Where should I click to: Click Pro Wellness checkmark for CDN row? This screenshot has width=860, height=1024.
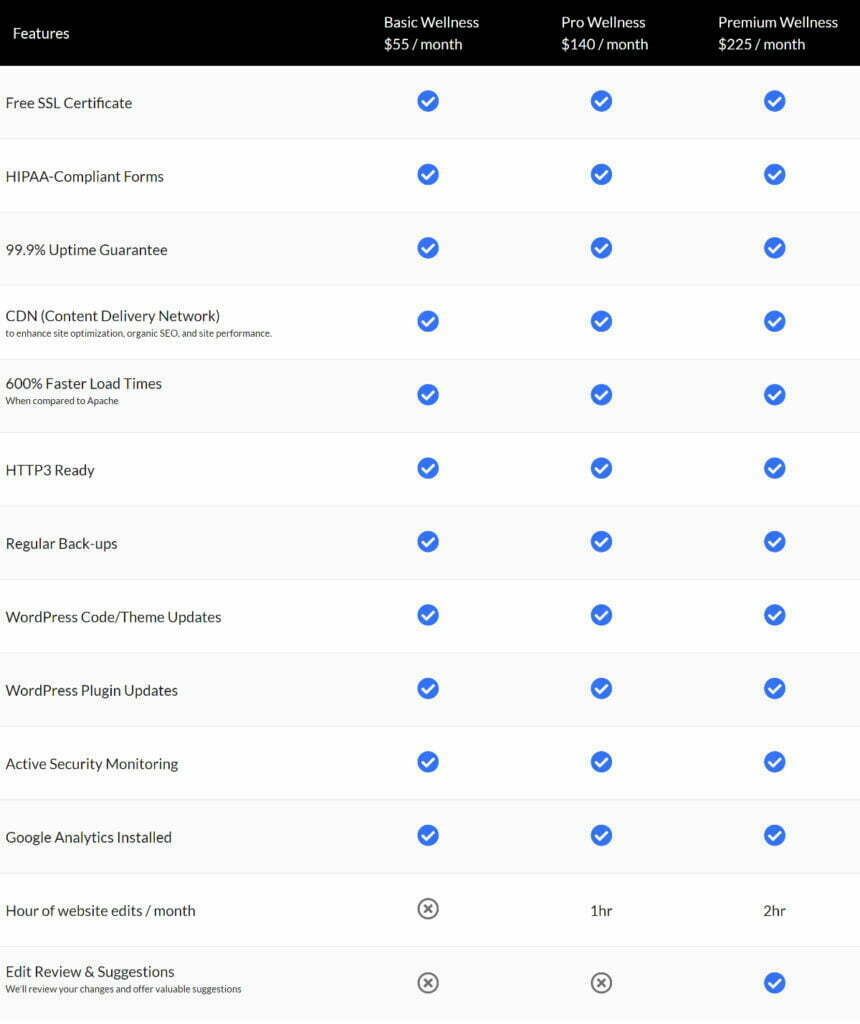[x=601, y=321]
